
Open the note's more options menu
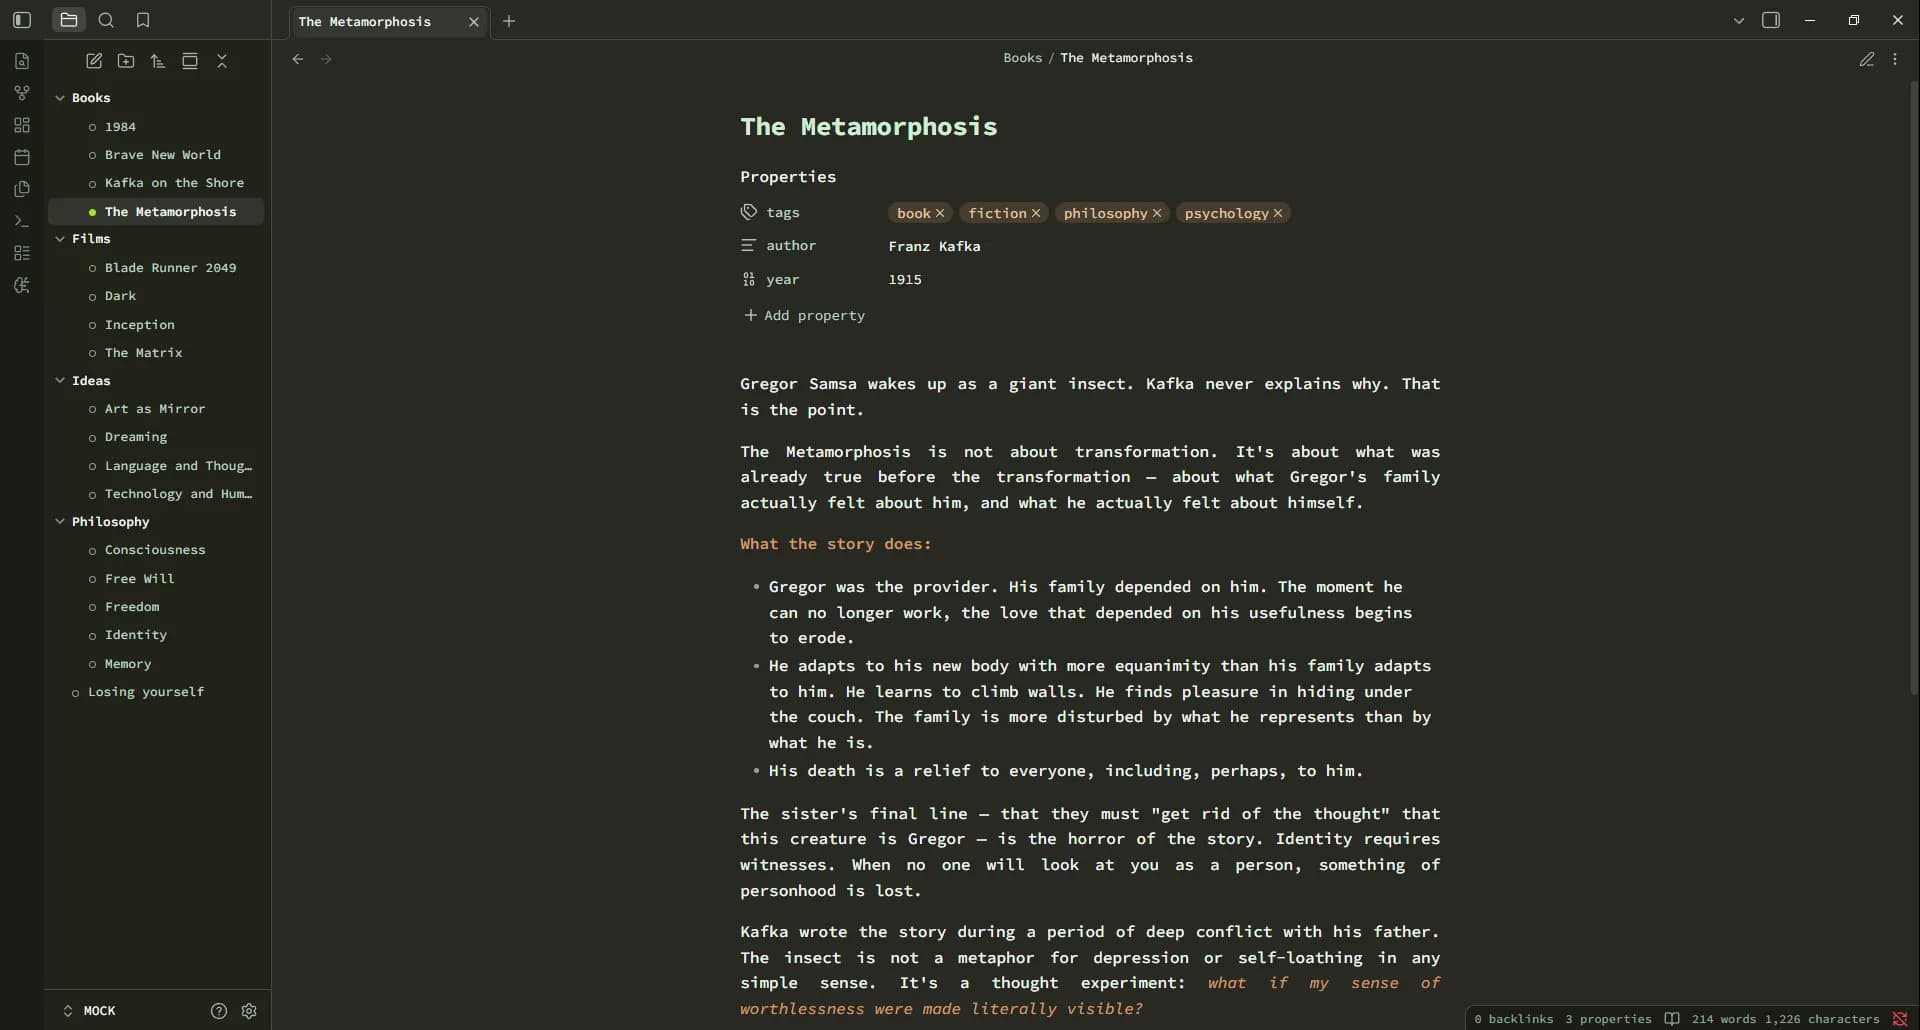1895,59
